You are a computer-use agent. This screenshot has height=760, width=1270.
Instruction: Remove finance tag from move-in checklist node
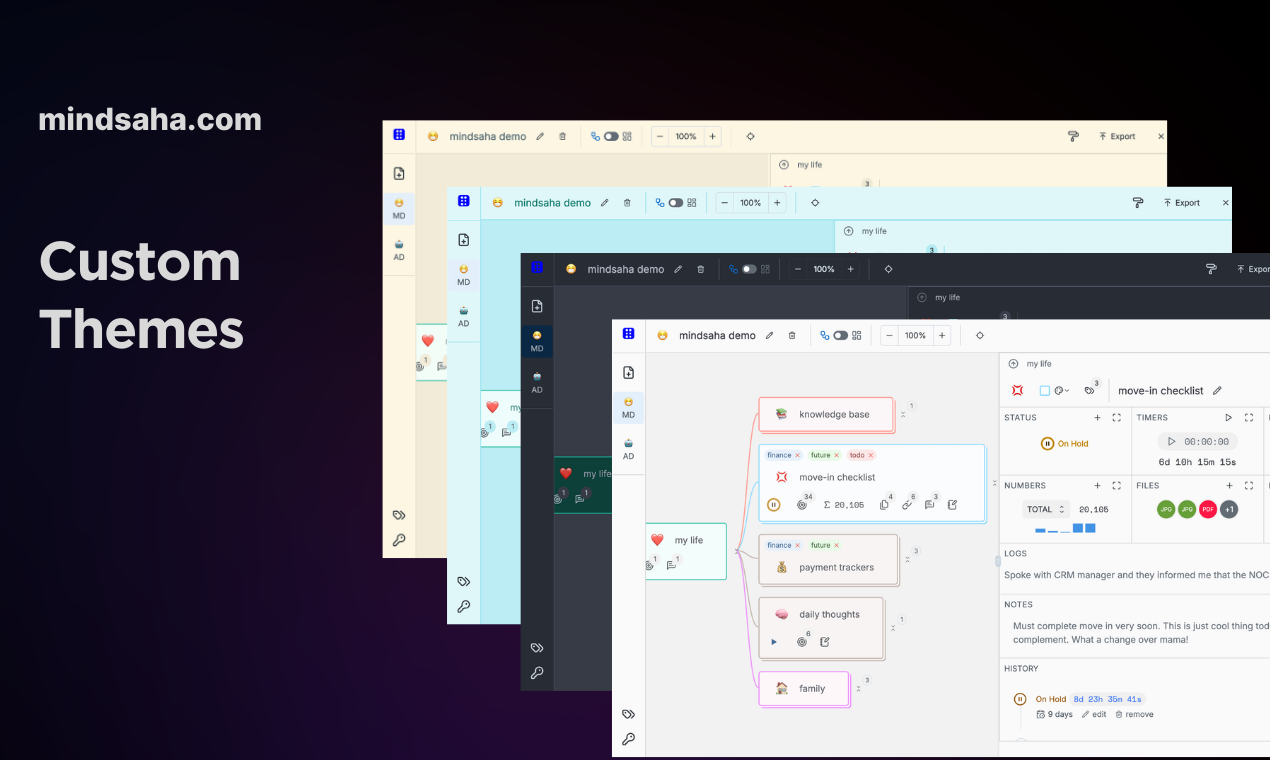point(797,455)
